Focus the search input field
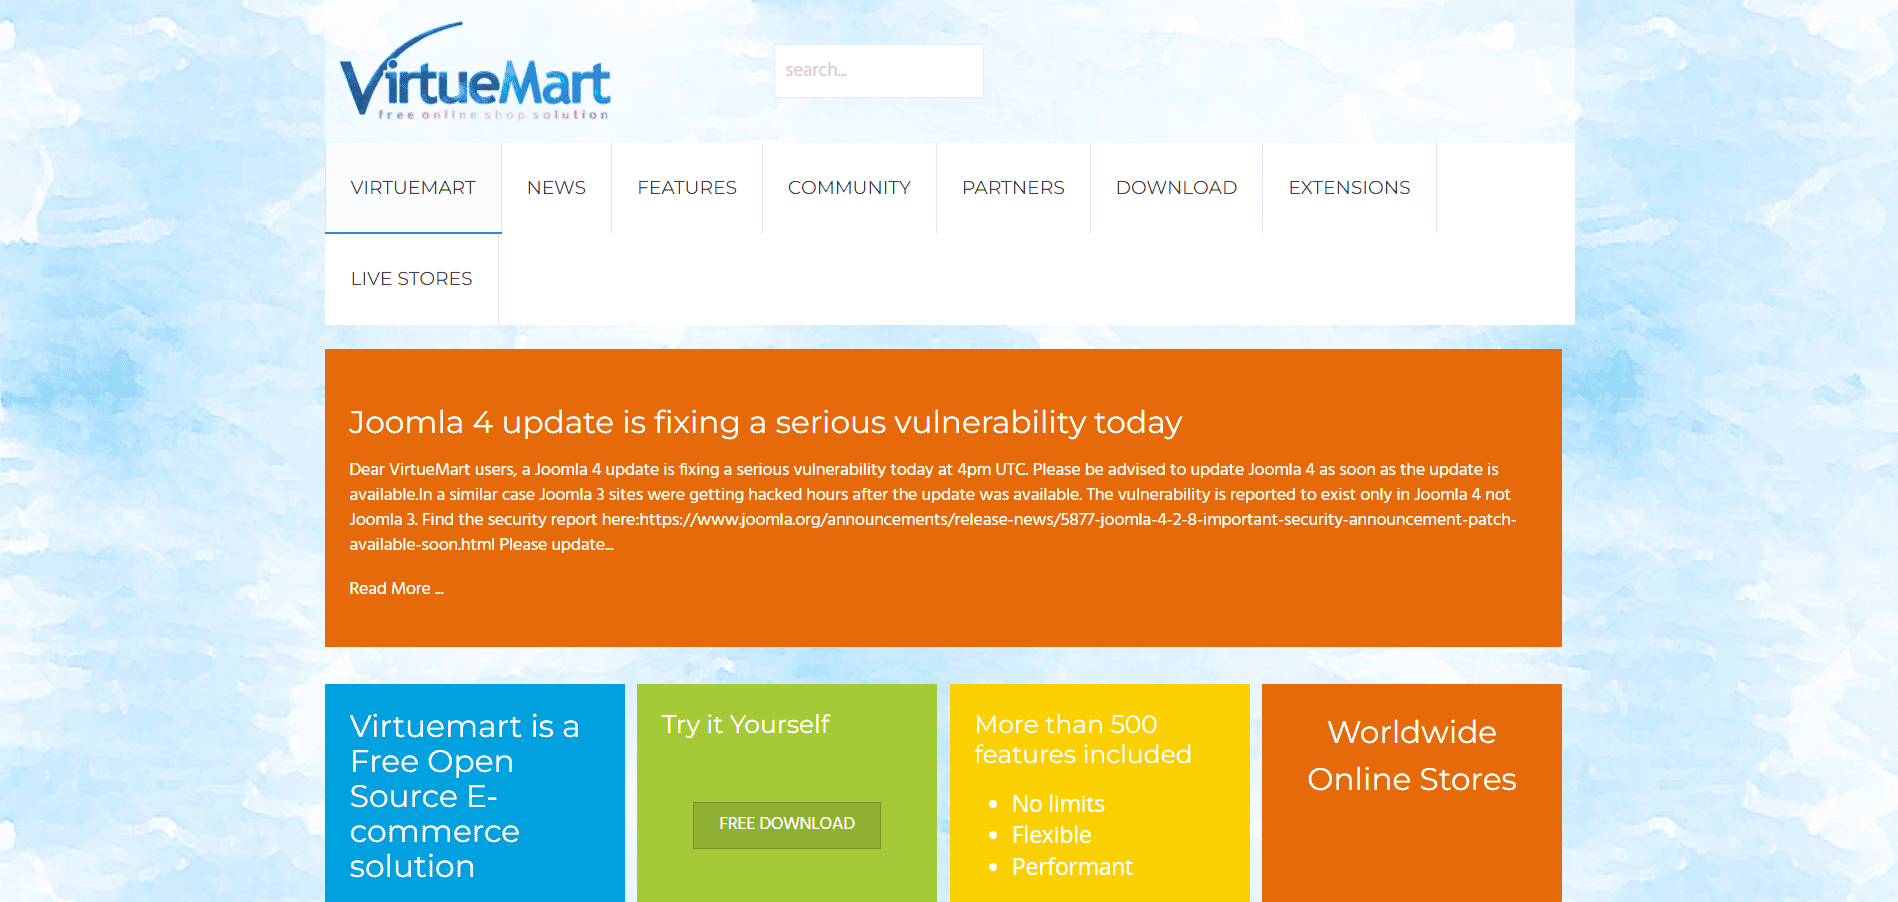This screenshot has width=1898, height=902. (878, 71)
